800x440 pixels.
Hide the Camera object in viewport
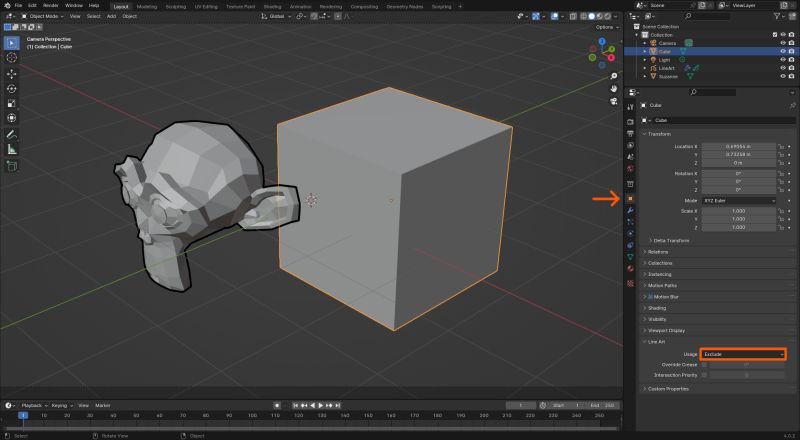[x=783, y=43]
